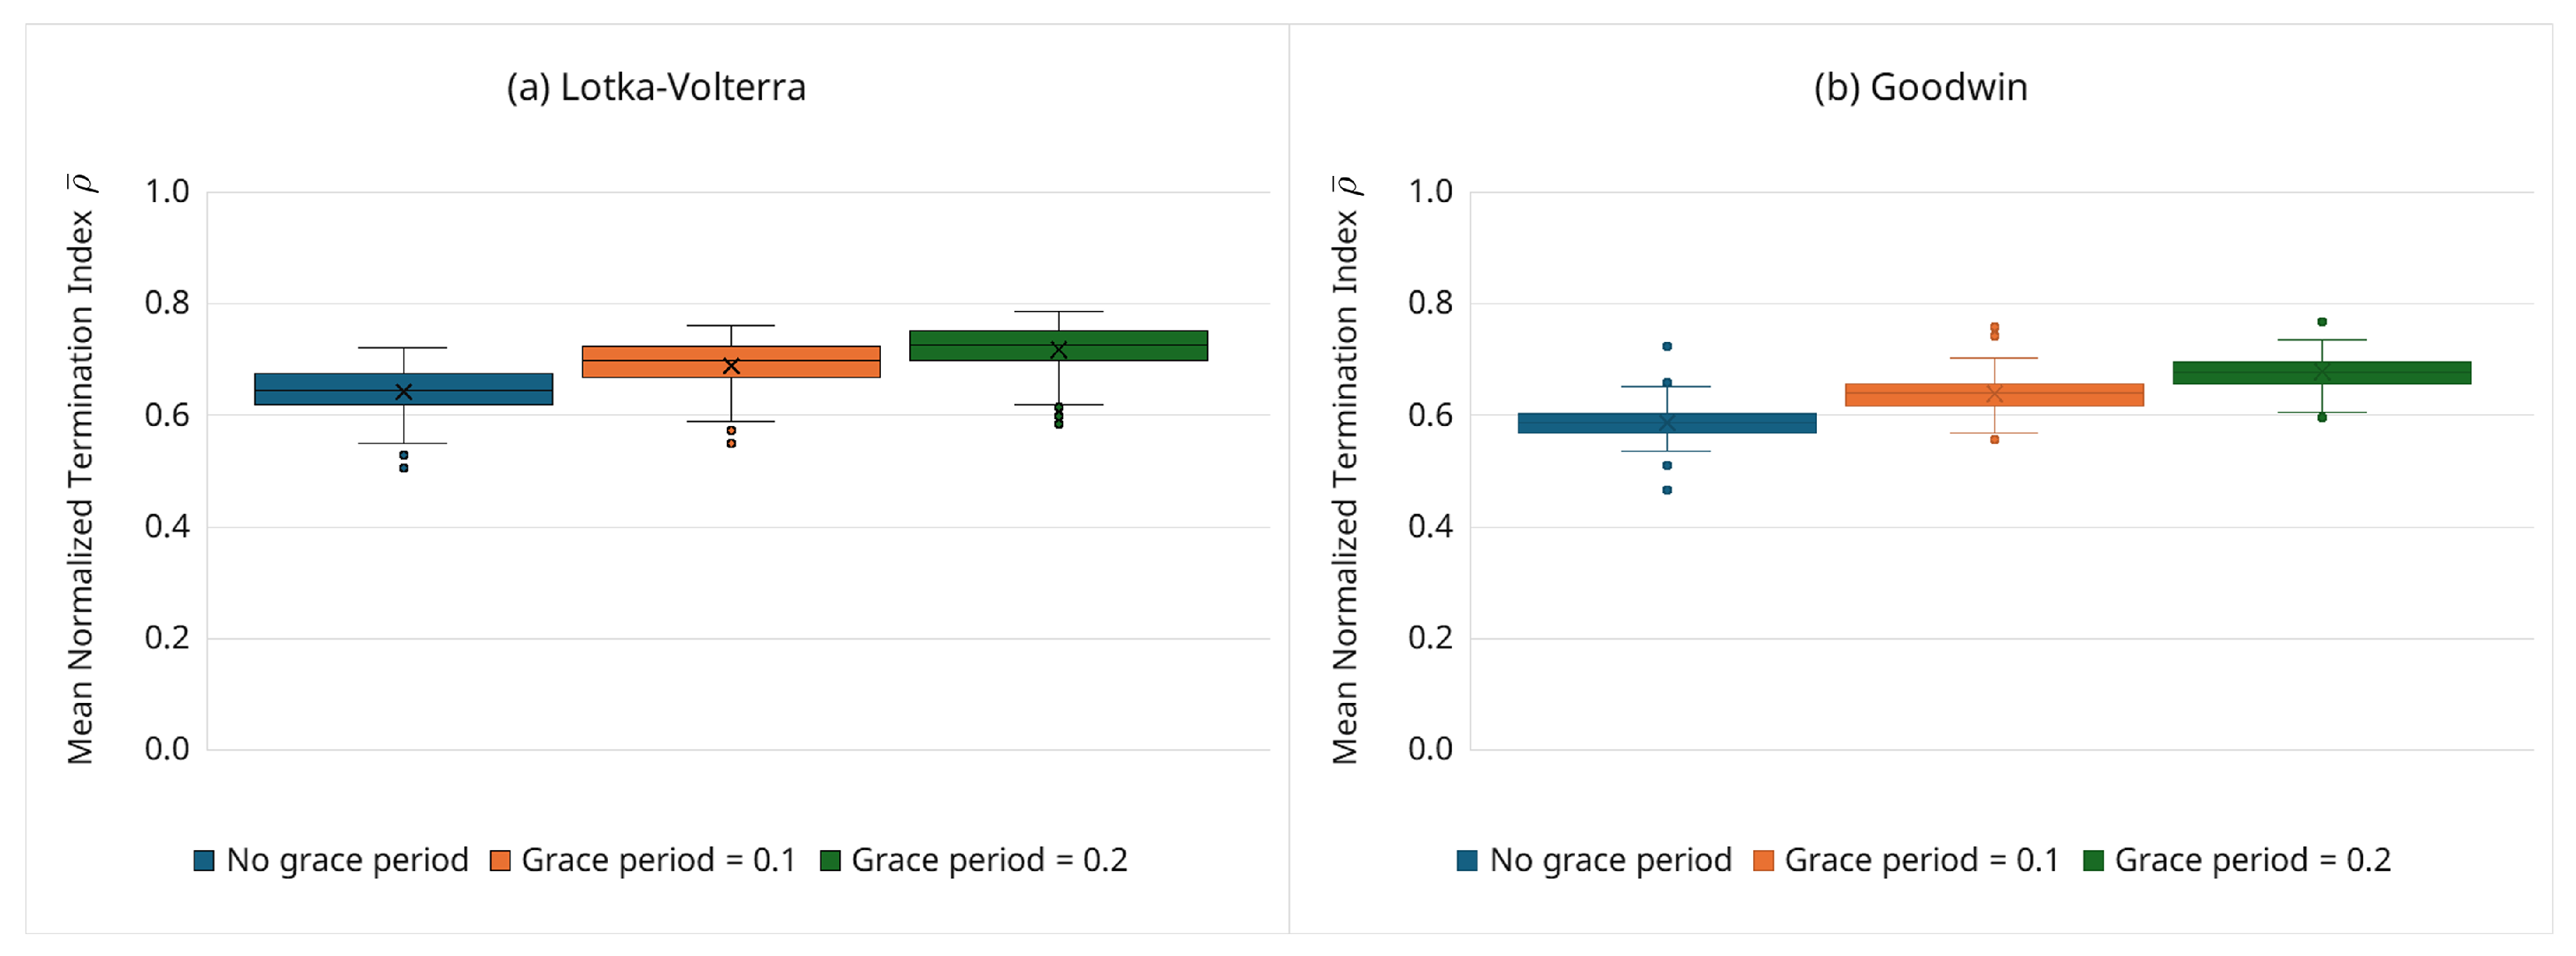Click the green legend swatch in Goodwin chart
The height and width of the screenshot is (956, 2576).
(x=2093, y=861)
